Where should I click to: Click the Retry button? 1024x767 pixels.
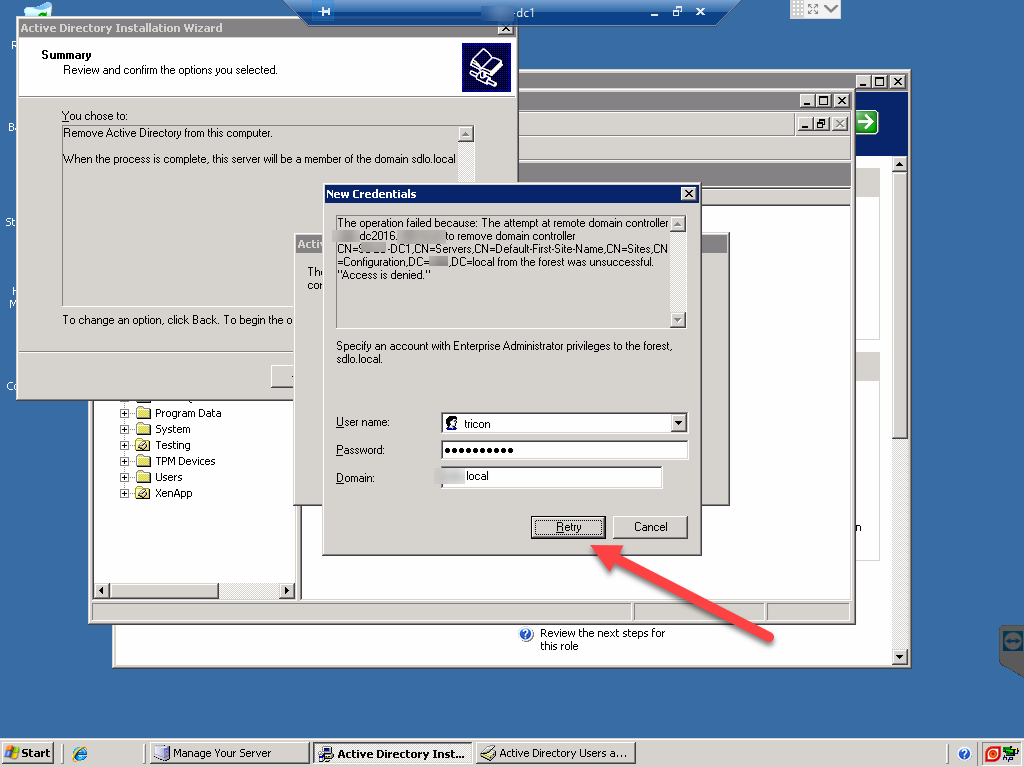click(568, 527)
